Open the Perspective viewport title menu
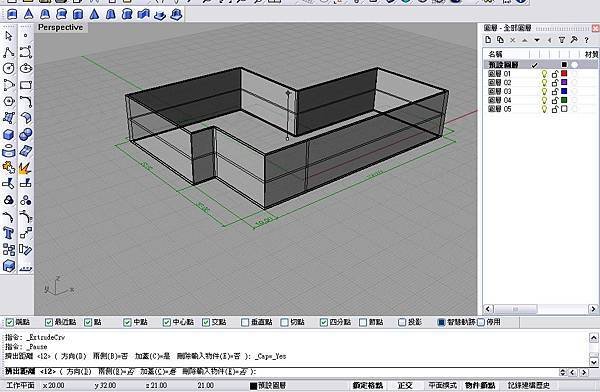The width and height of the screenshot is (600, 392). [60, 28]
